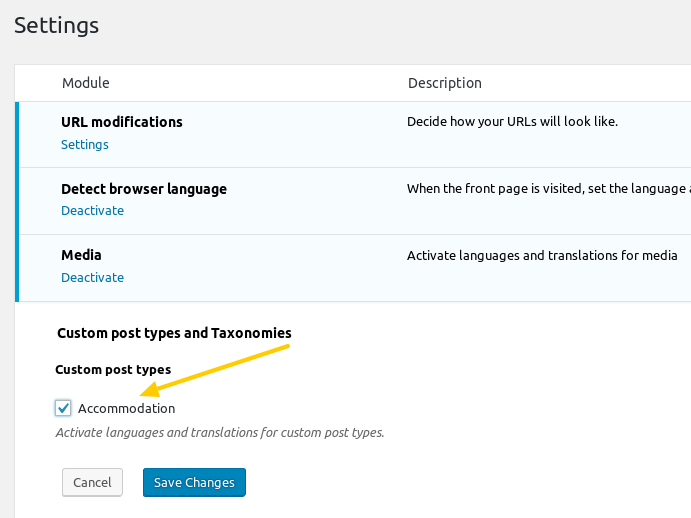Click the italic custom post types help text
This screenshot has width=691, height=518.
[x=219, y=433]
